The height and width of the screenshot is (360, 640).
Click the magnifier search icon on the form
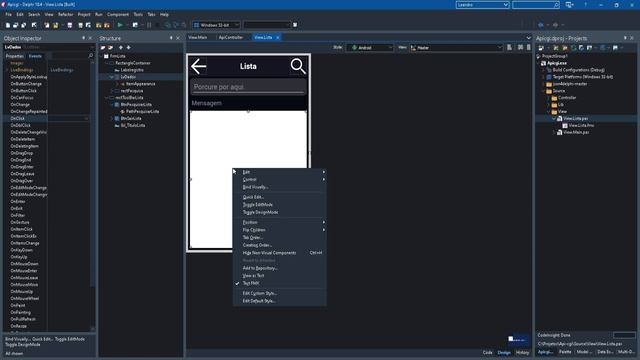tap(298, 66)
